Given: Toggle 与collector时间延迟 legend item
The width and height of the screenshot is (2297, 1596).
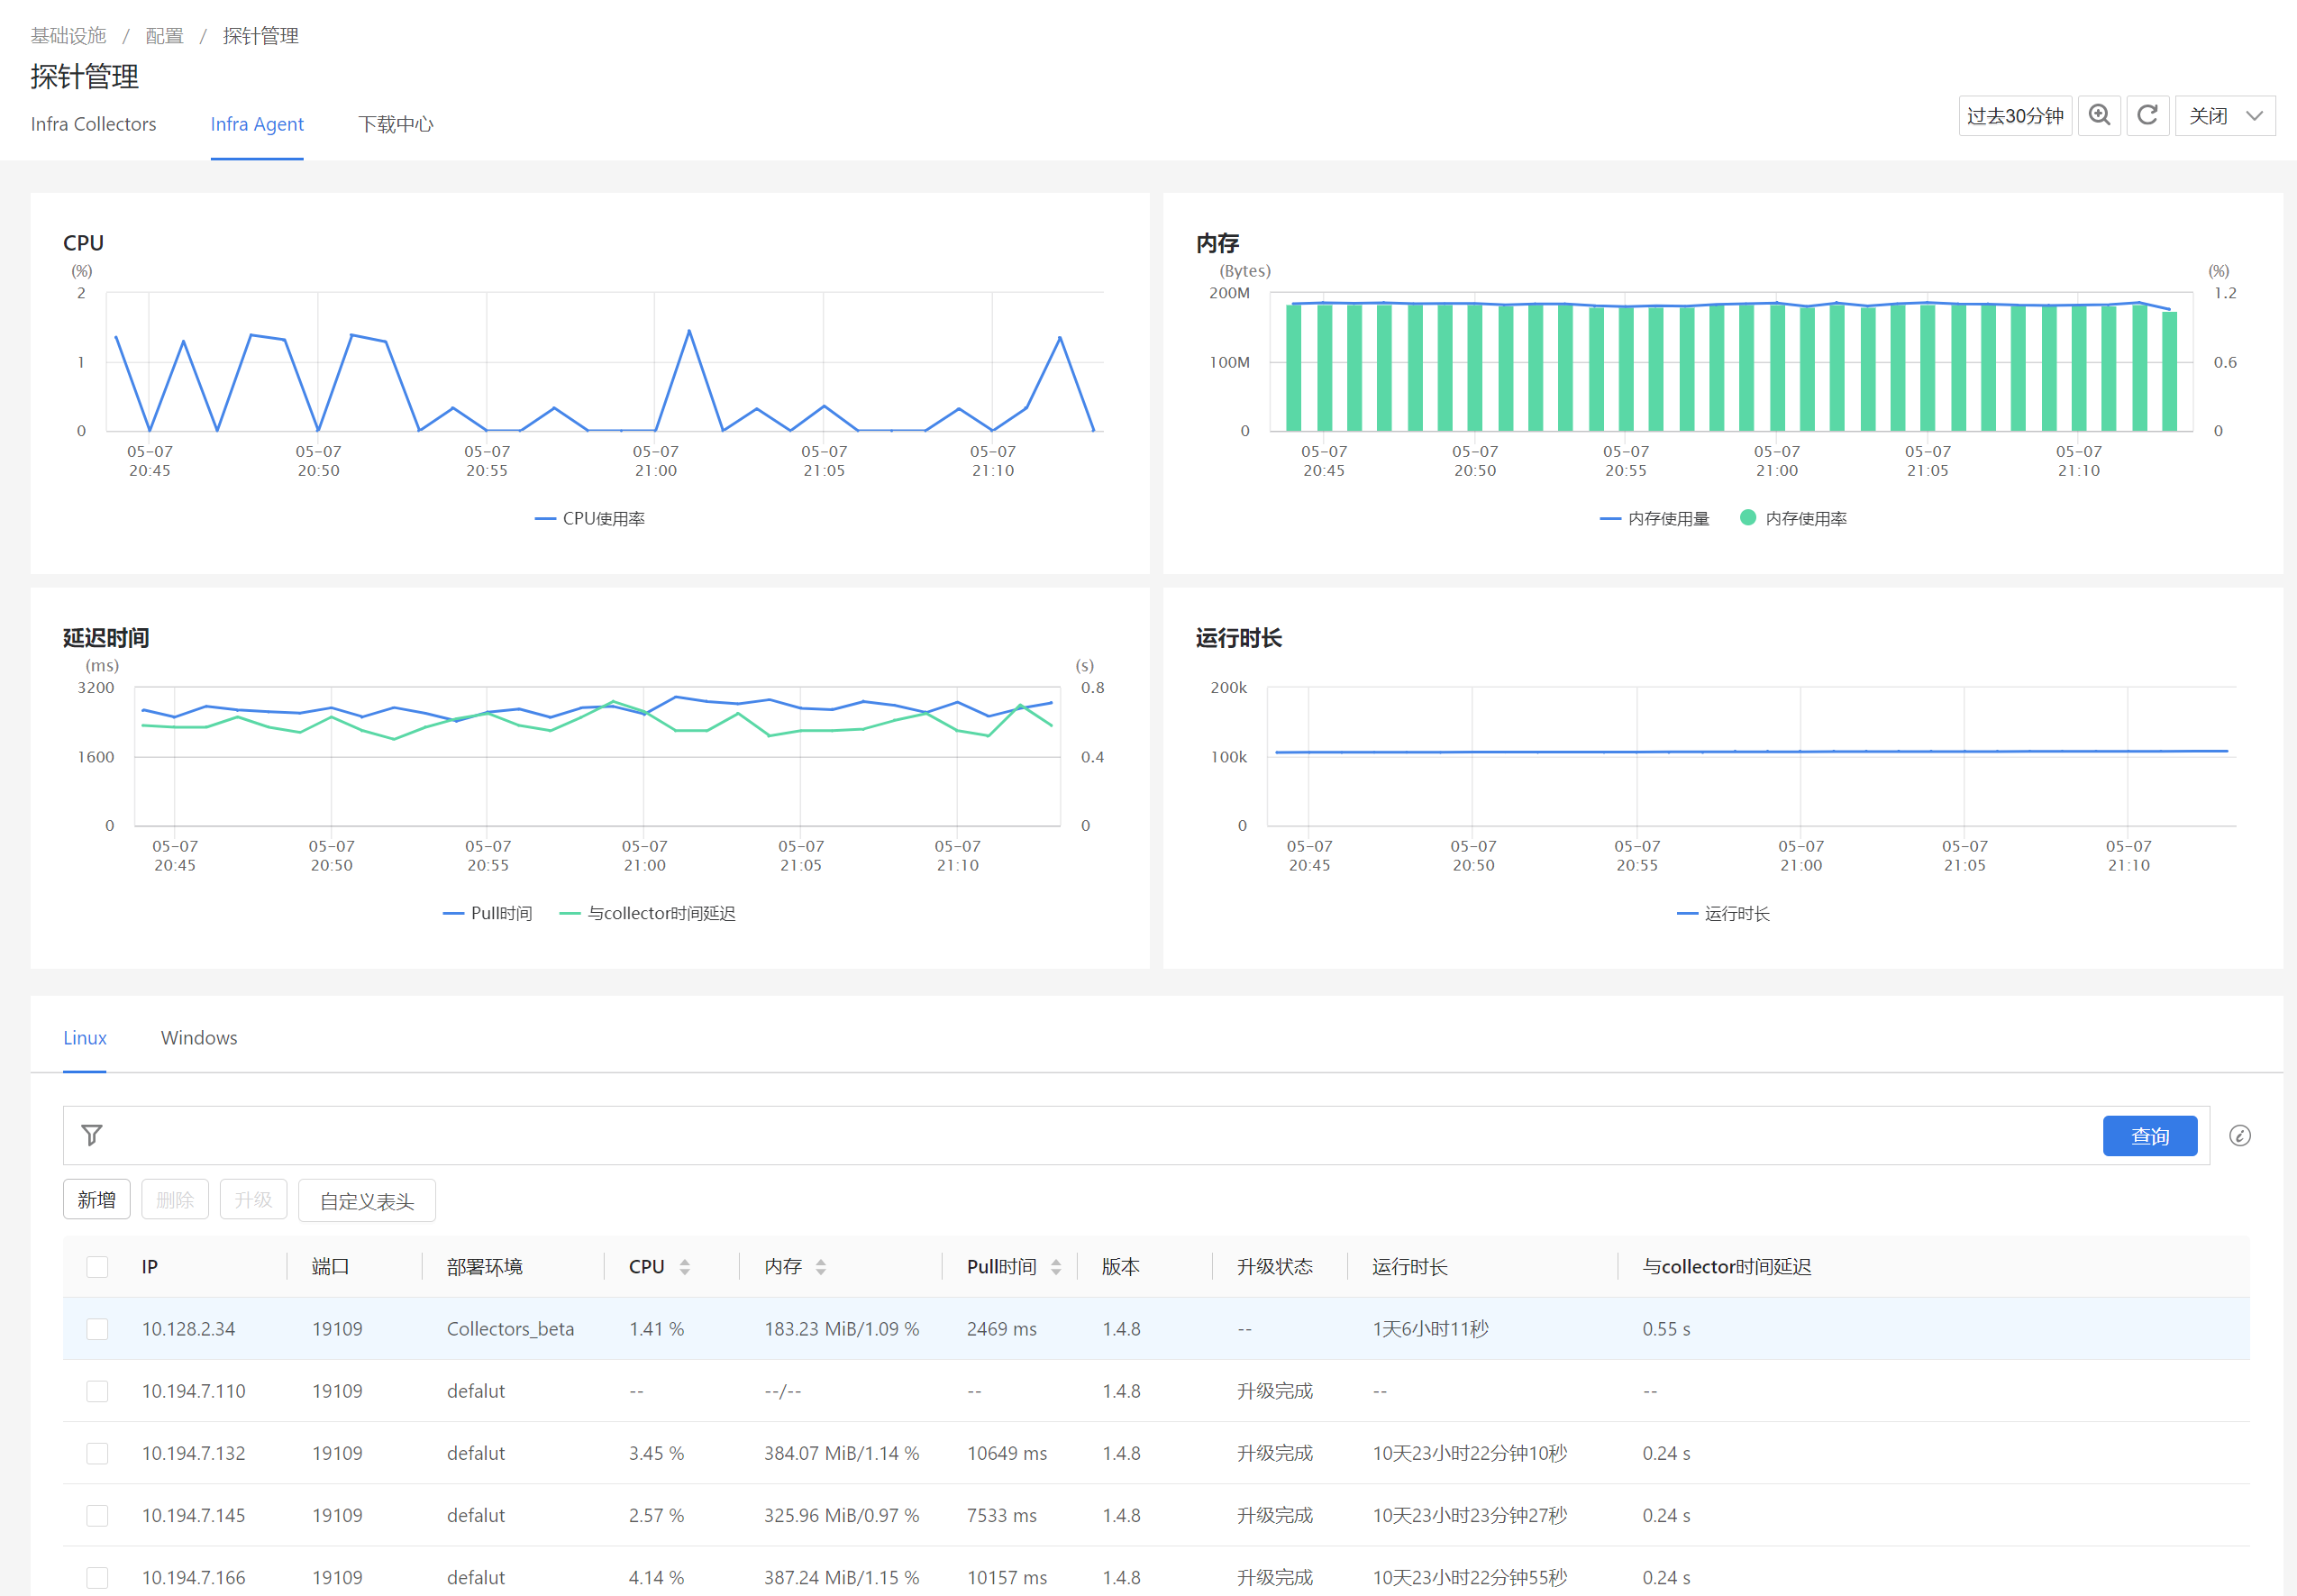Looking at the screenshot, I should [648, 914].
